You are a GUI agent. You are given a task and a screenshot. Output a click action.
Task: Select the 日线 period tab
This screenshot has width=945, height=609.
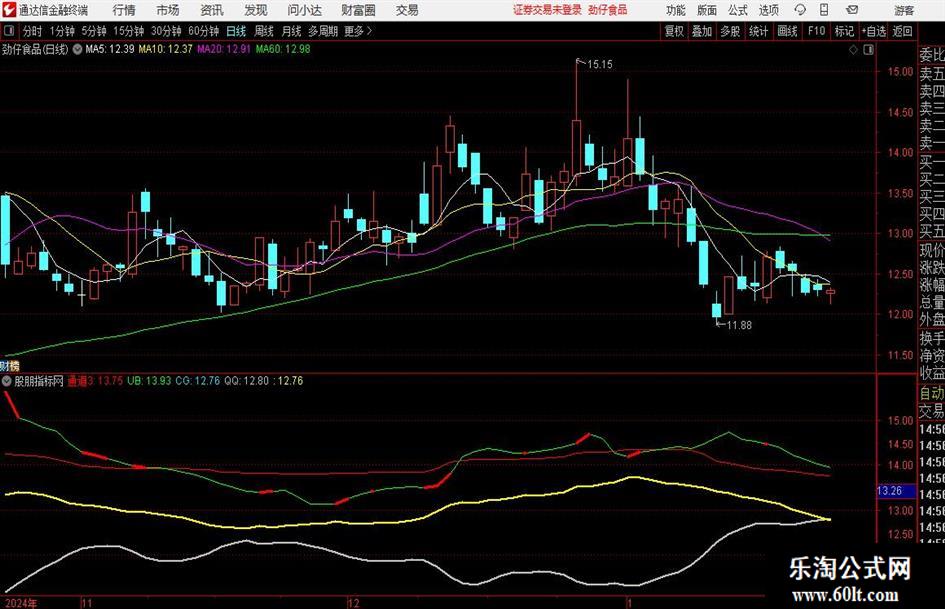236,31
